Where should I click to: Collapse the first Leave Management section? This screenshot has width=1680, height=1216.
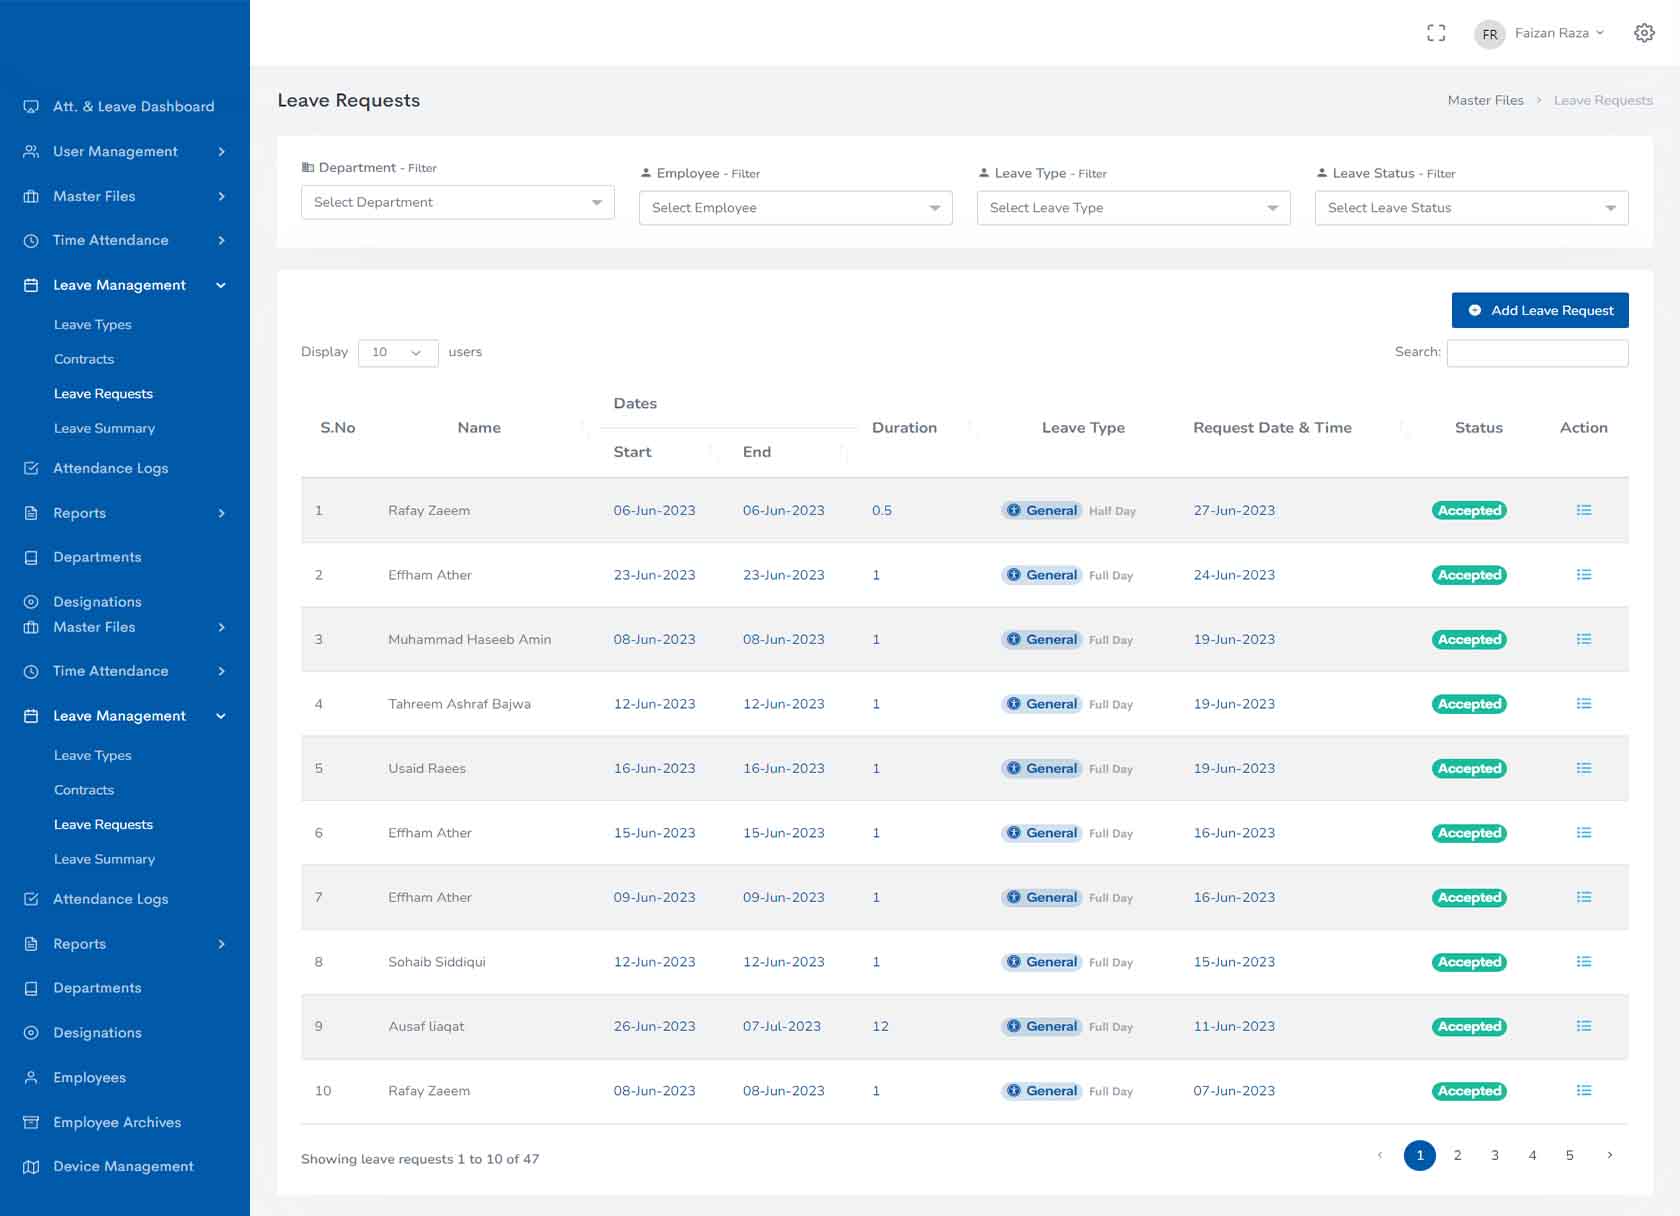point(125,285)
